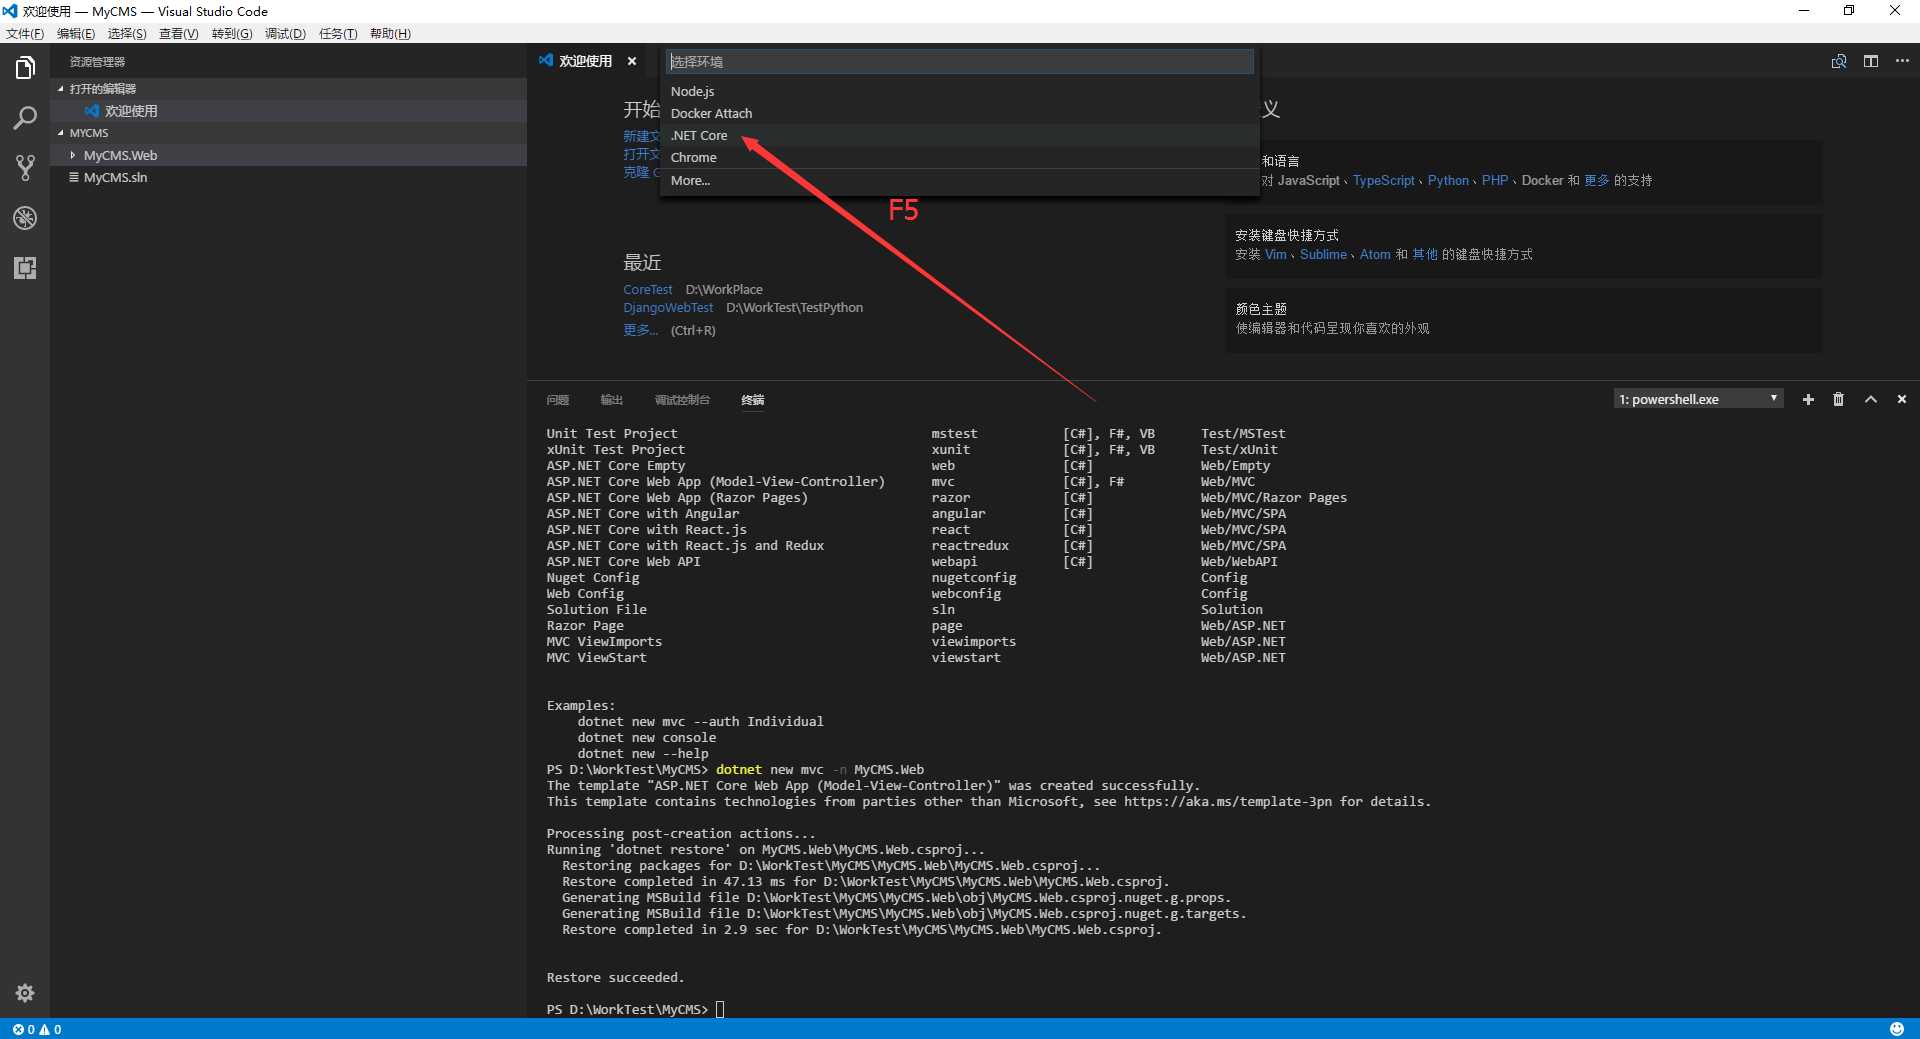Open the 查看(V) menu
This screenshot has width=1920, height=1039.
pyautogui.click(x=179, y=34)
